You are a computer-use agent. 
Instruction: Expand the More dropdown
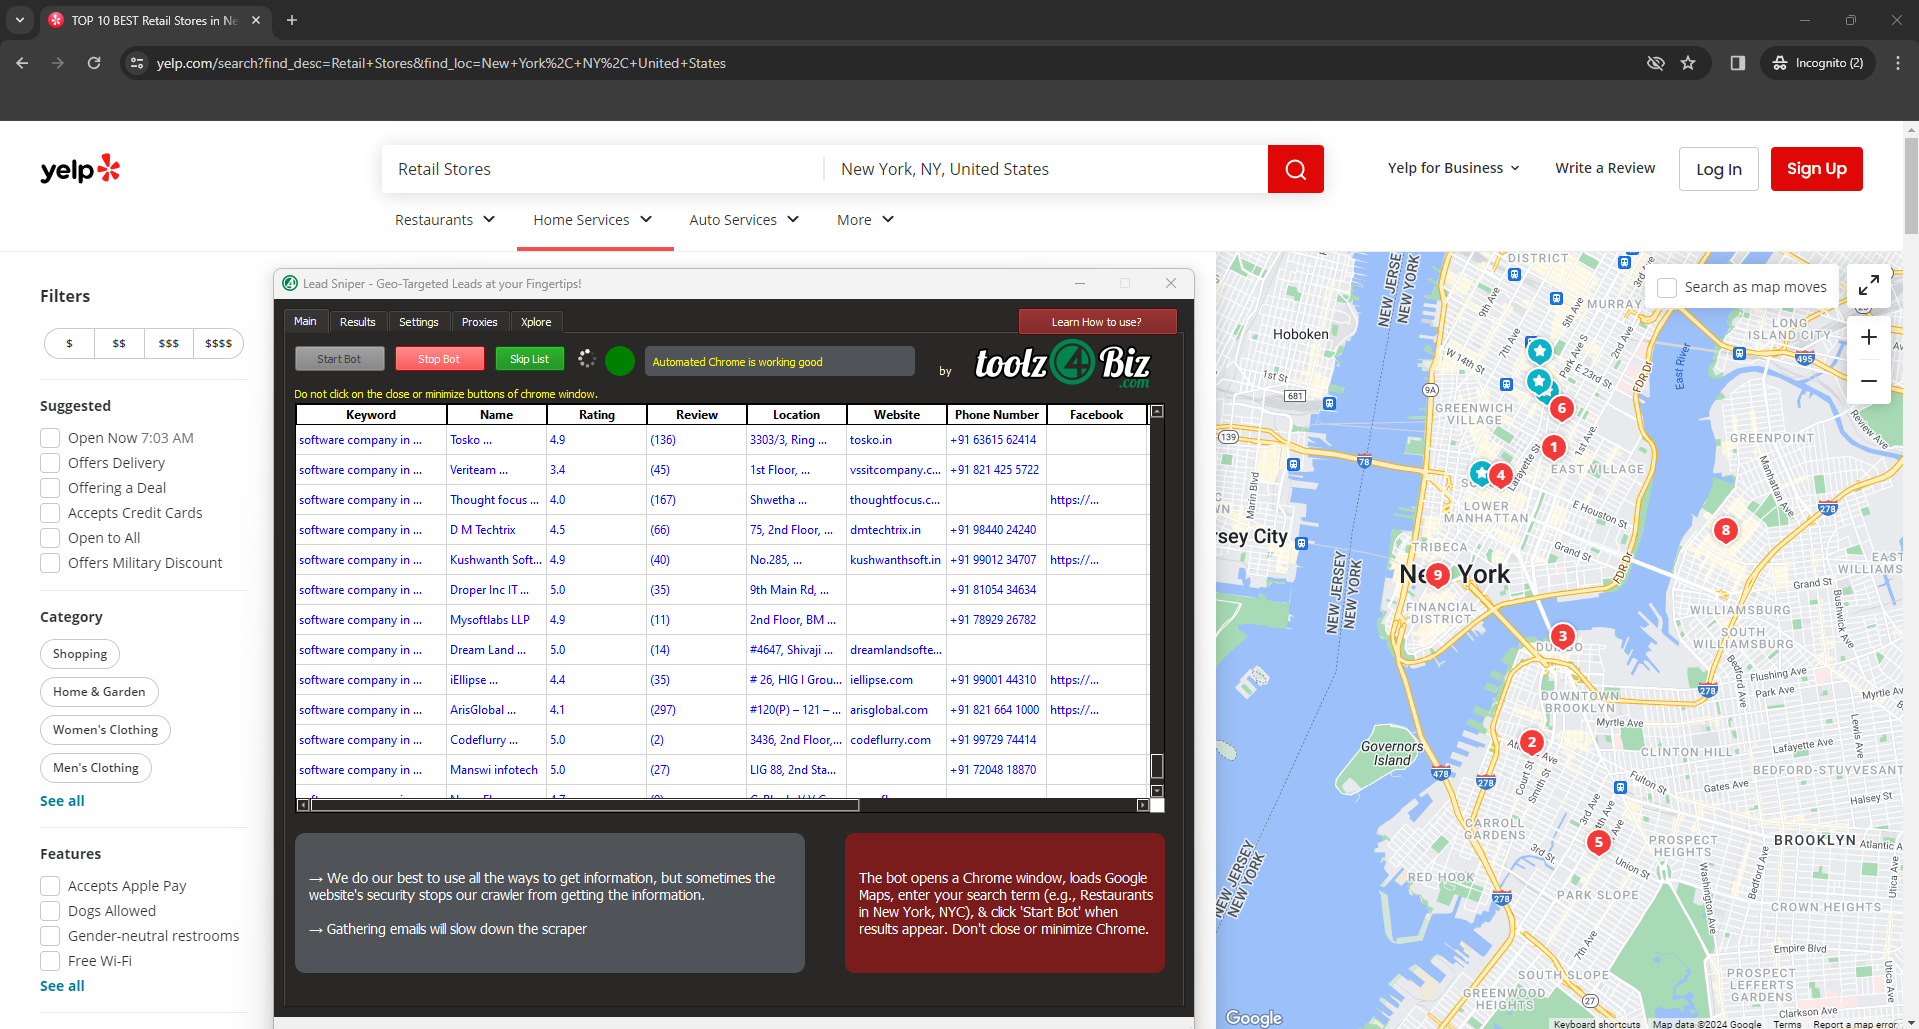[x=865, y=220]
